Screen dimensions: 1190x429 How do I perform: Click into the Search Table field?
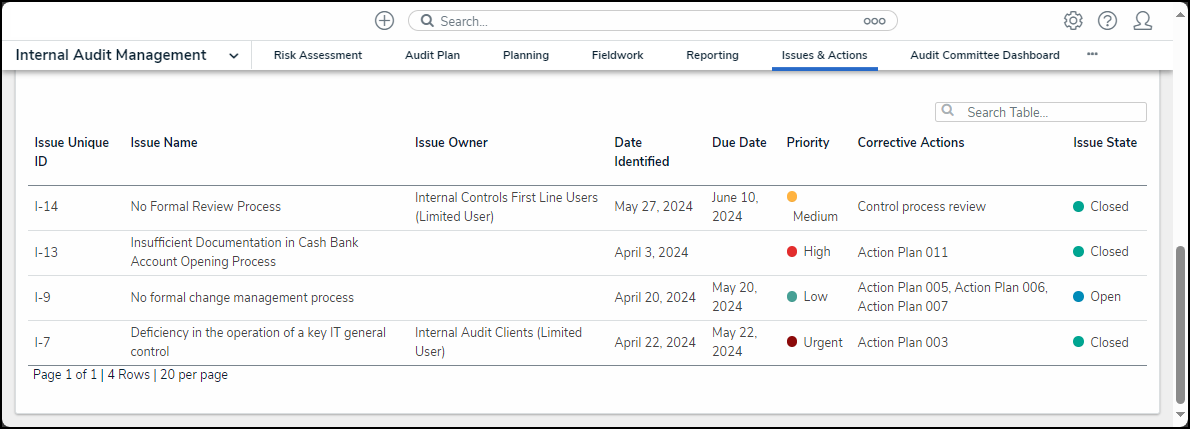[1050, 112]
